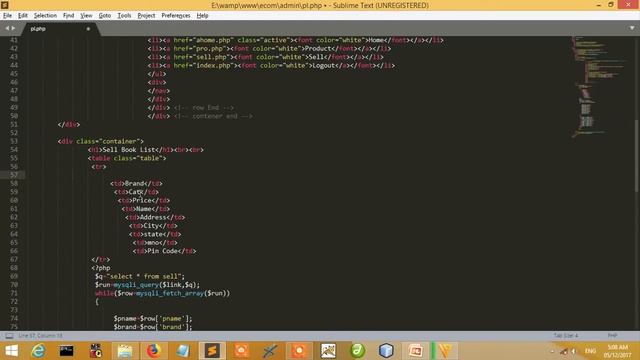Click the ENG language indicator
Viewport: 640px width, 360px height.
pyautogui.click(x=590, y=351)
